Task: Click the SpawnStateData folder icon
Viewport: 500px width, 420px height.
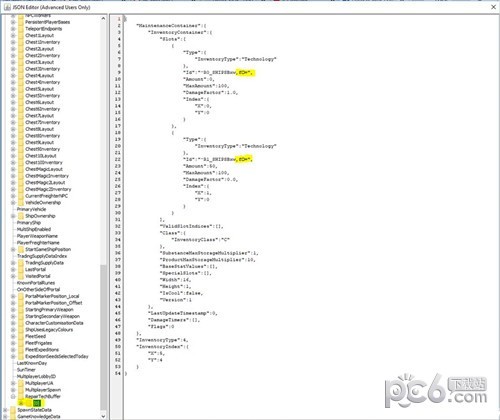Action: [13, 410]
